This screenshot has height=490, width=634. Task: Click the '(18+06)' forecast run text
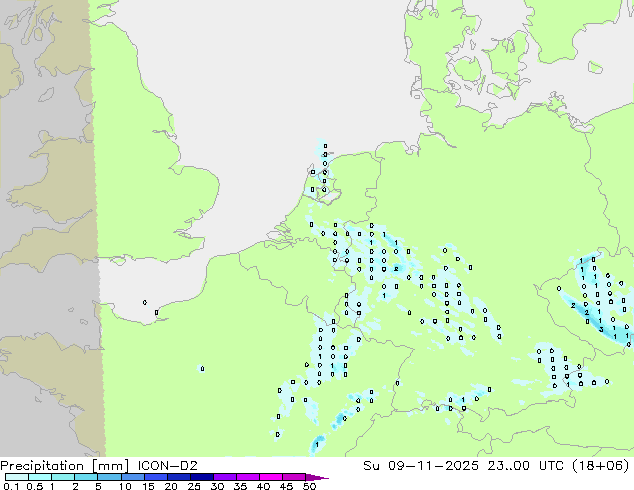click(602, 466)
